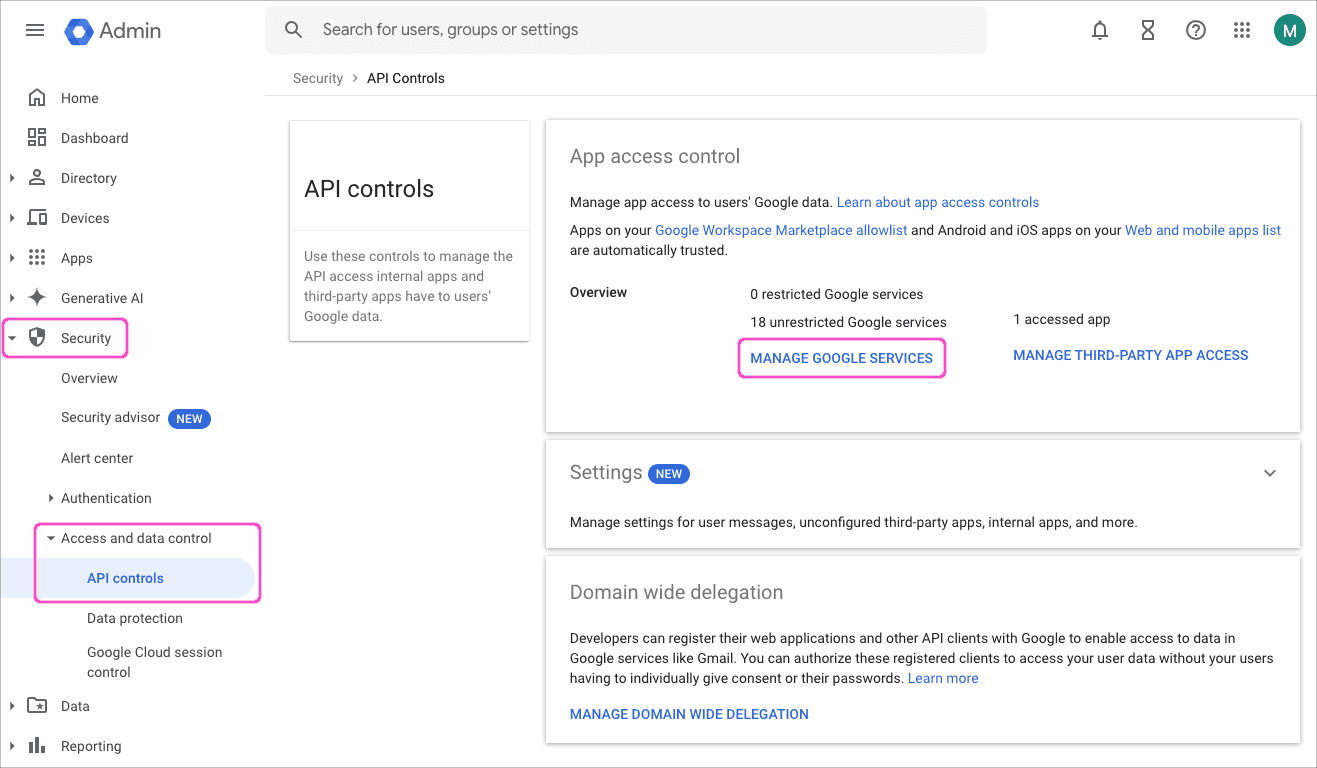Image resolution: width=1317 pixels, height=768 pixels.
Task: Open Dashboard from the sidebar
Action: coord(95,137)
